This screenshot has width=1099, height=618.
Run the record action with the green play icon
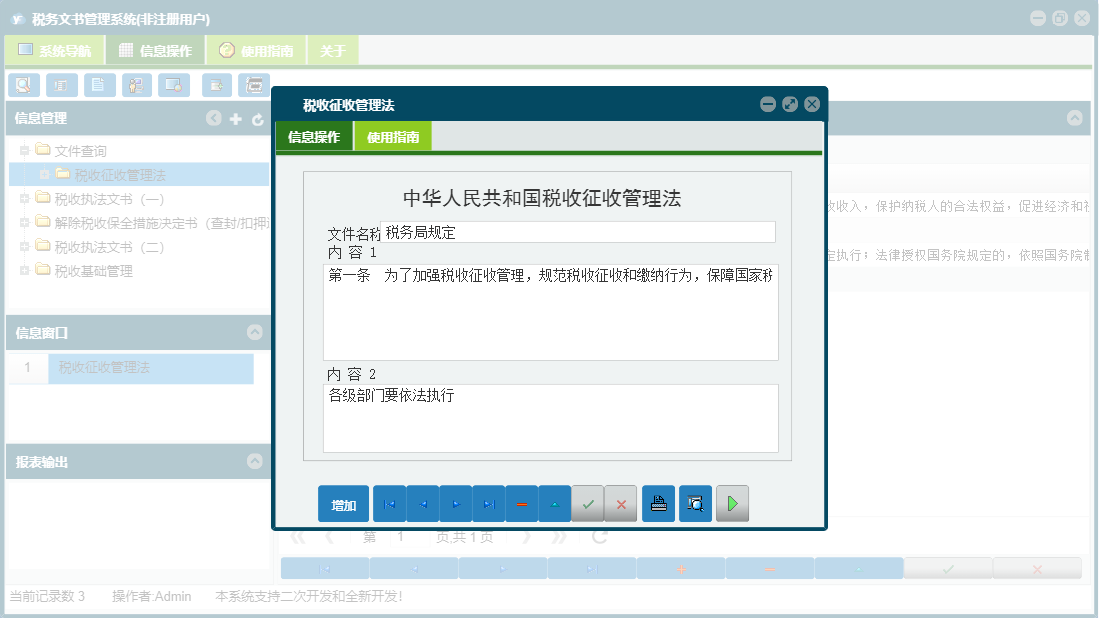click(x=731, y=503)
